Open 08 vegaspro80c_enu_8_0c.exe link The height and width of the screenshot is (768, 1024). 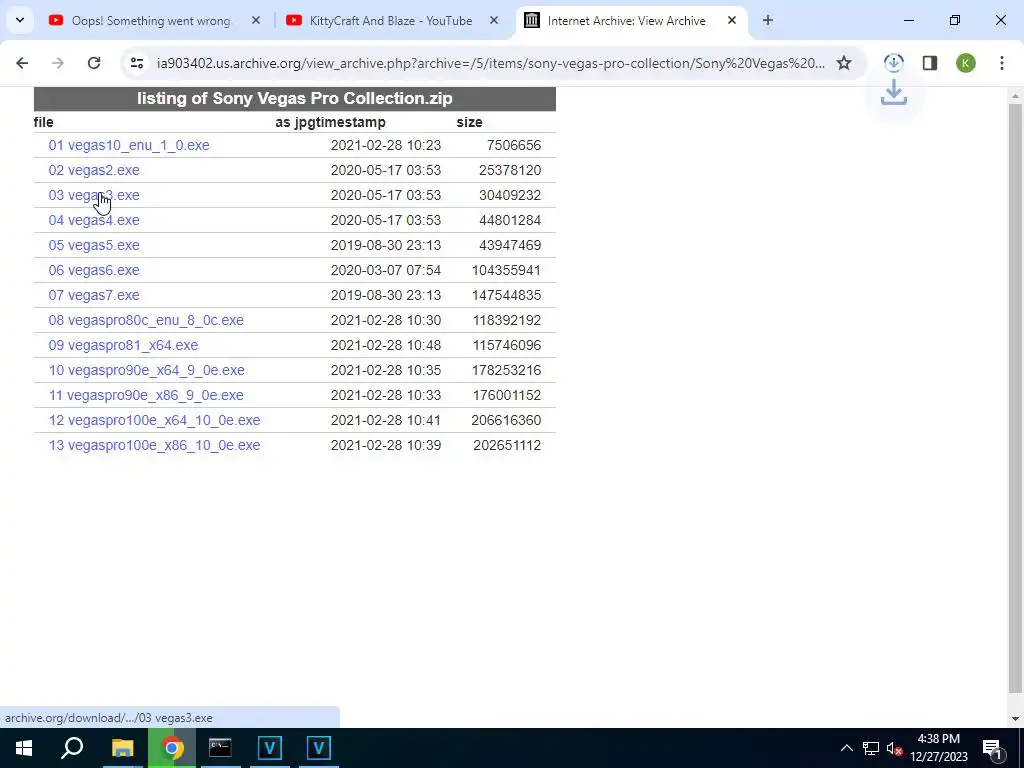pos(146,320)
